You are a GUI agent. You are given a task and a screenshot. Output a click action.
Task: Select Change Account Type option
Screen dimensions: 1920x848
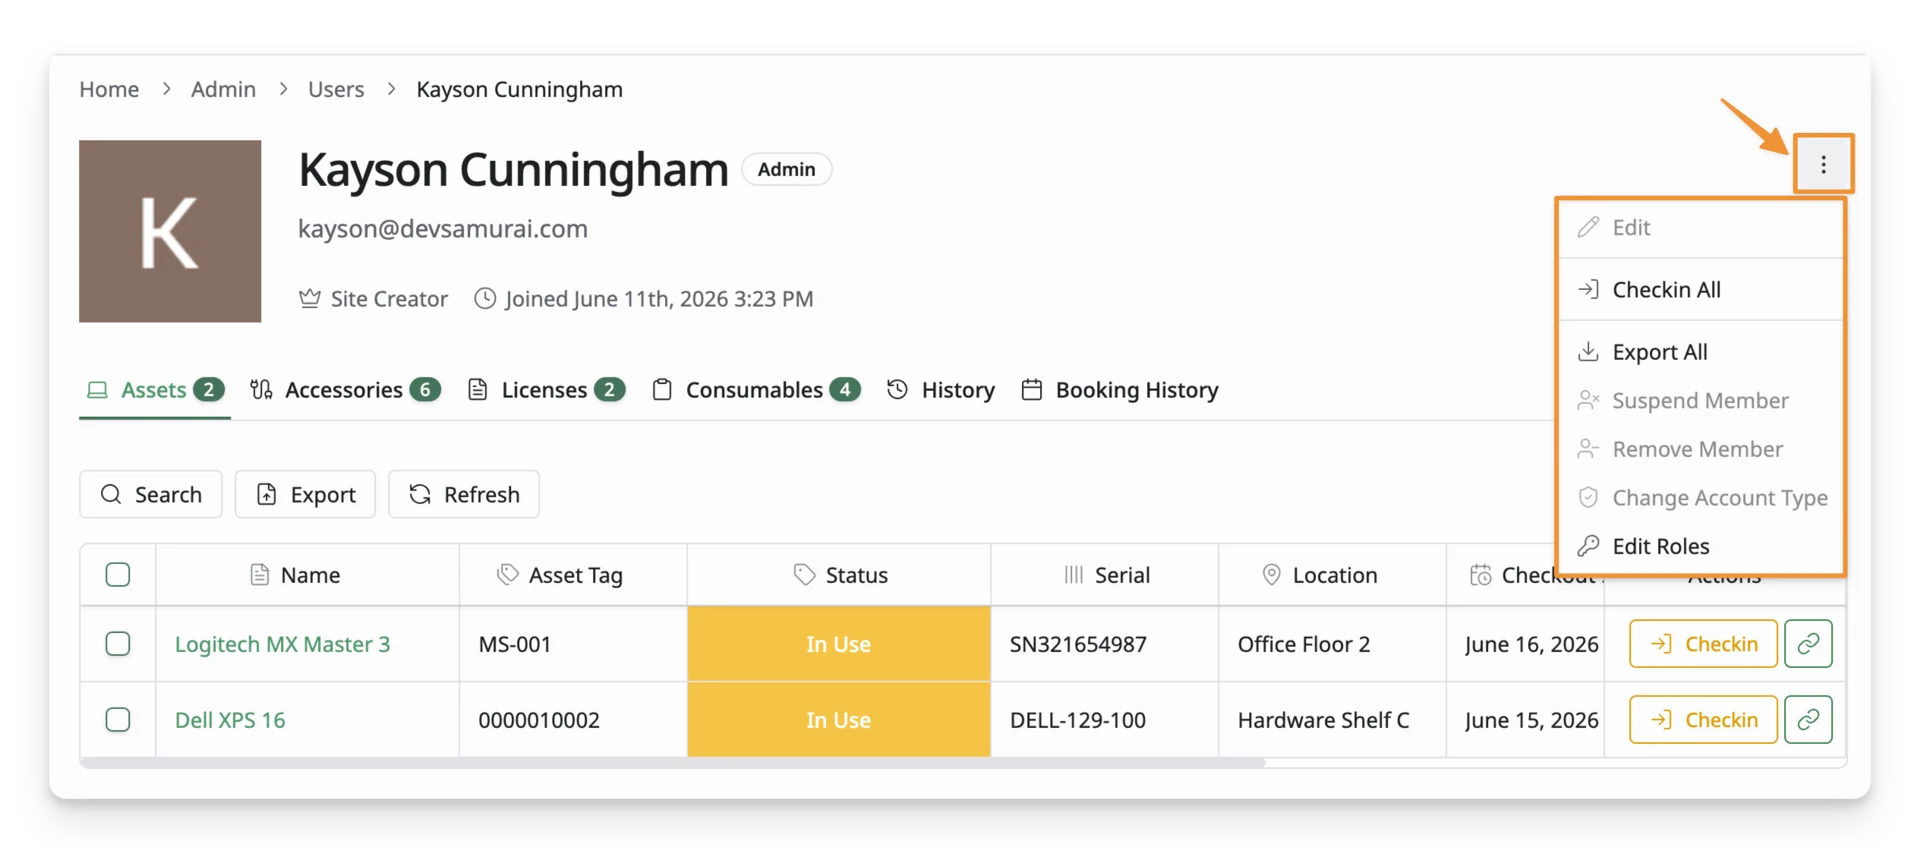[x=1701, y=498]
